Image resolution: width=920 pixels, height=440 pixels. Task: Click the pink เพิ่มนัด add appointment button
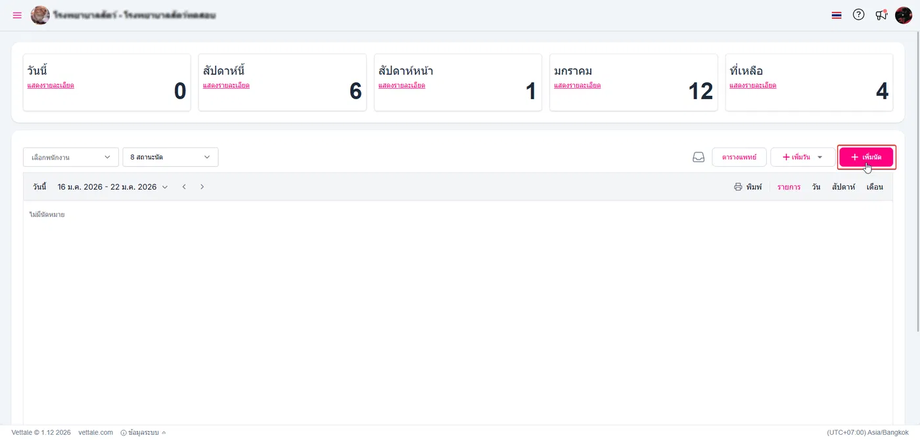(x=866, y=157)
